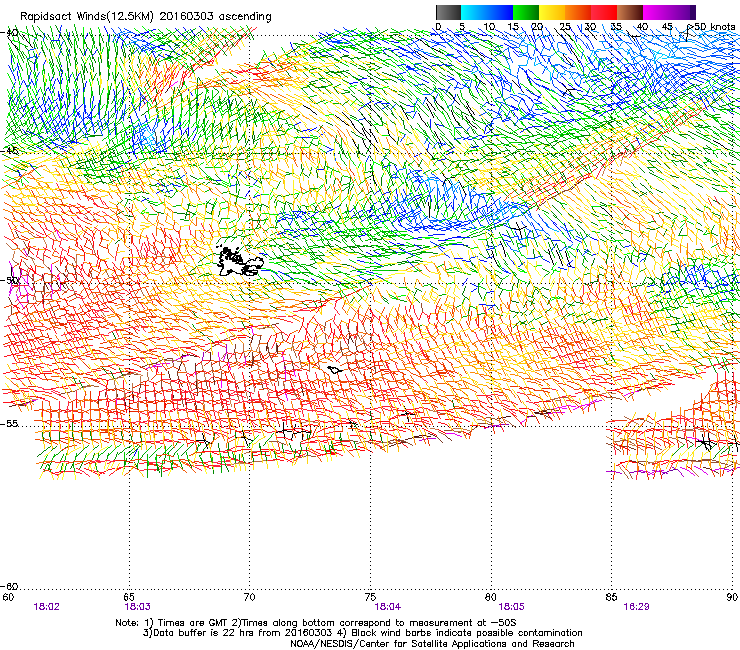Viewport: 740px width, 650px height.
Task: Click the longitude label '60'
Action: pos(8,597)
